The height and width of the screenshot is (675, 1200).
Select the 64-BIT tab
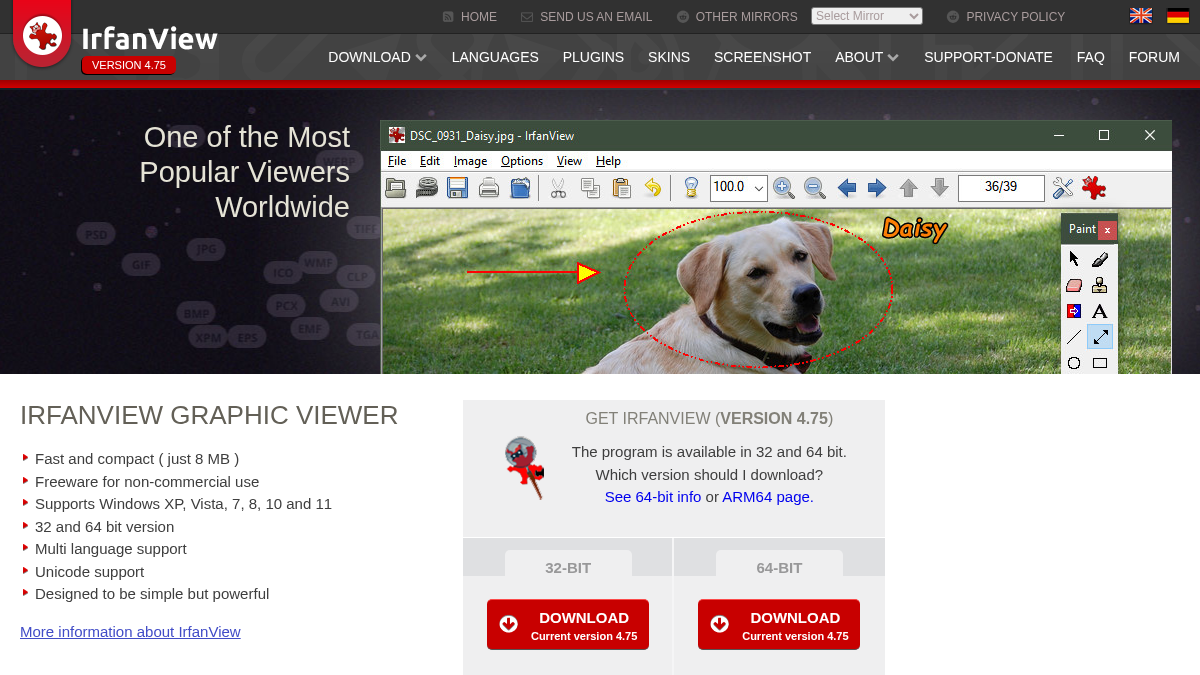click(x=779, y=566)
